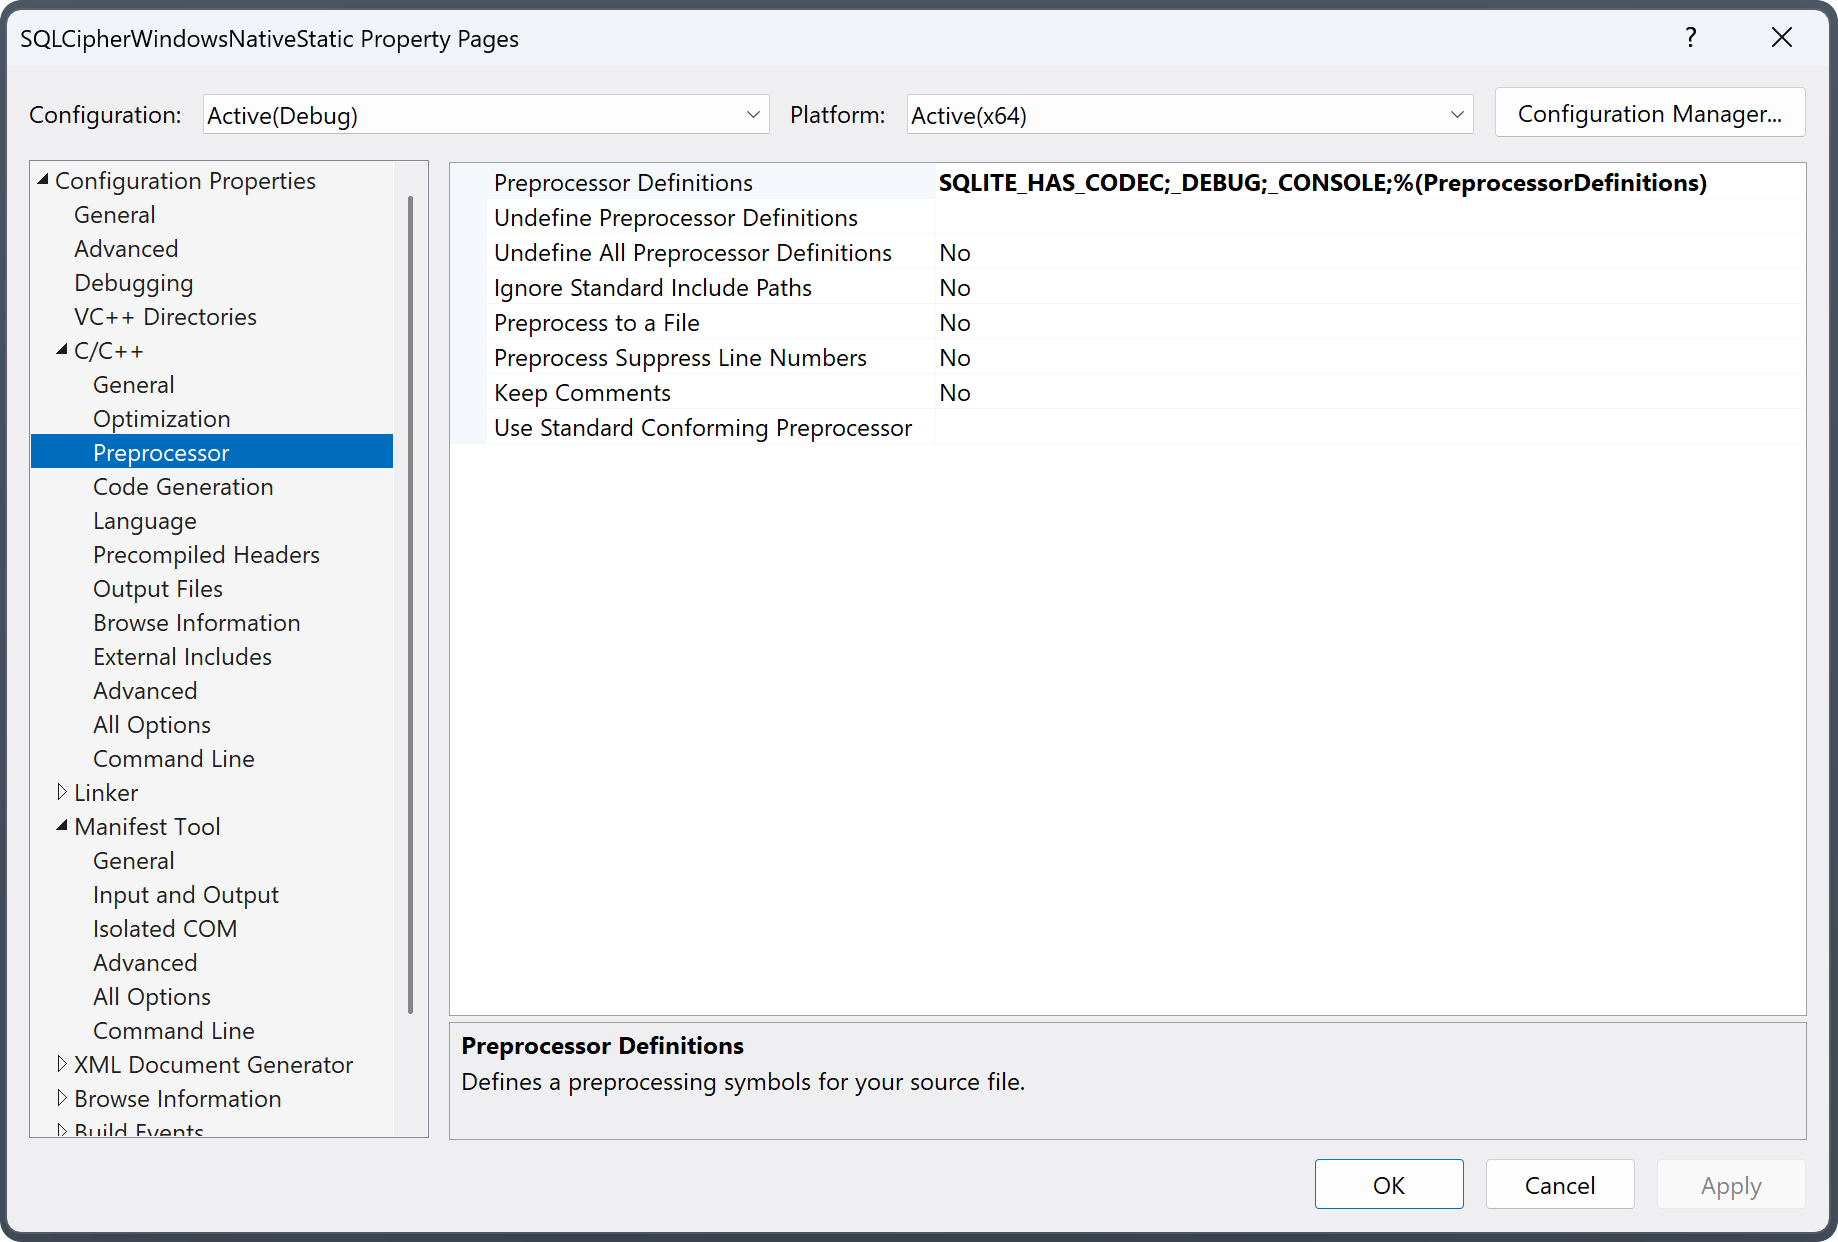Click the help question mark icon
The image size is (1838, 1242).
coord(1690,38)
